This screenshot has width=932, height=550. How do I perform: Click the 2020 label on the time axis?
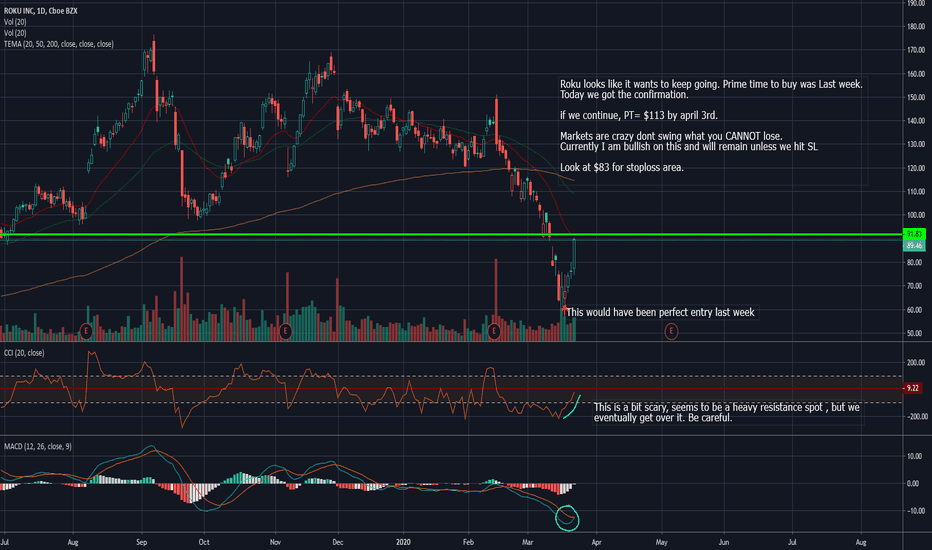point(403,542)
